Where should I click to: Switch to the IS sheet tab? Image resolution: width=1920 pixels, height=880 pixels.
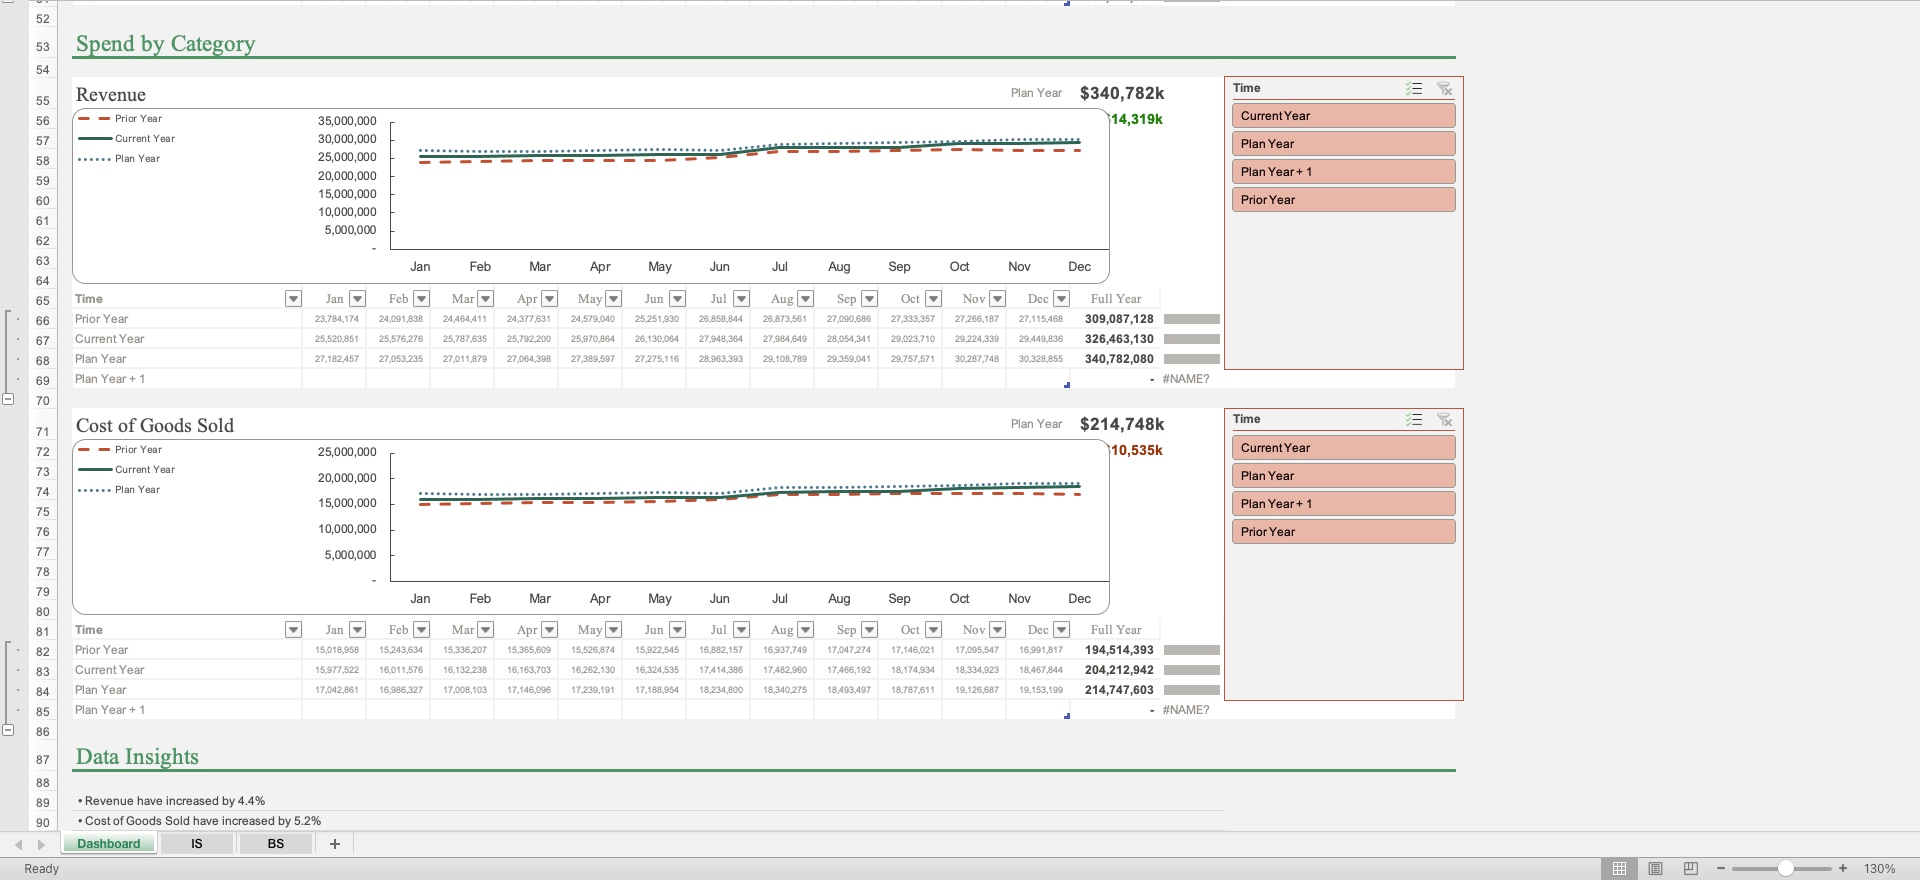tap(197, 844)
